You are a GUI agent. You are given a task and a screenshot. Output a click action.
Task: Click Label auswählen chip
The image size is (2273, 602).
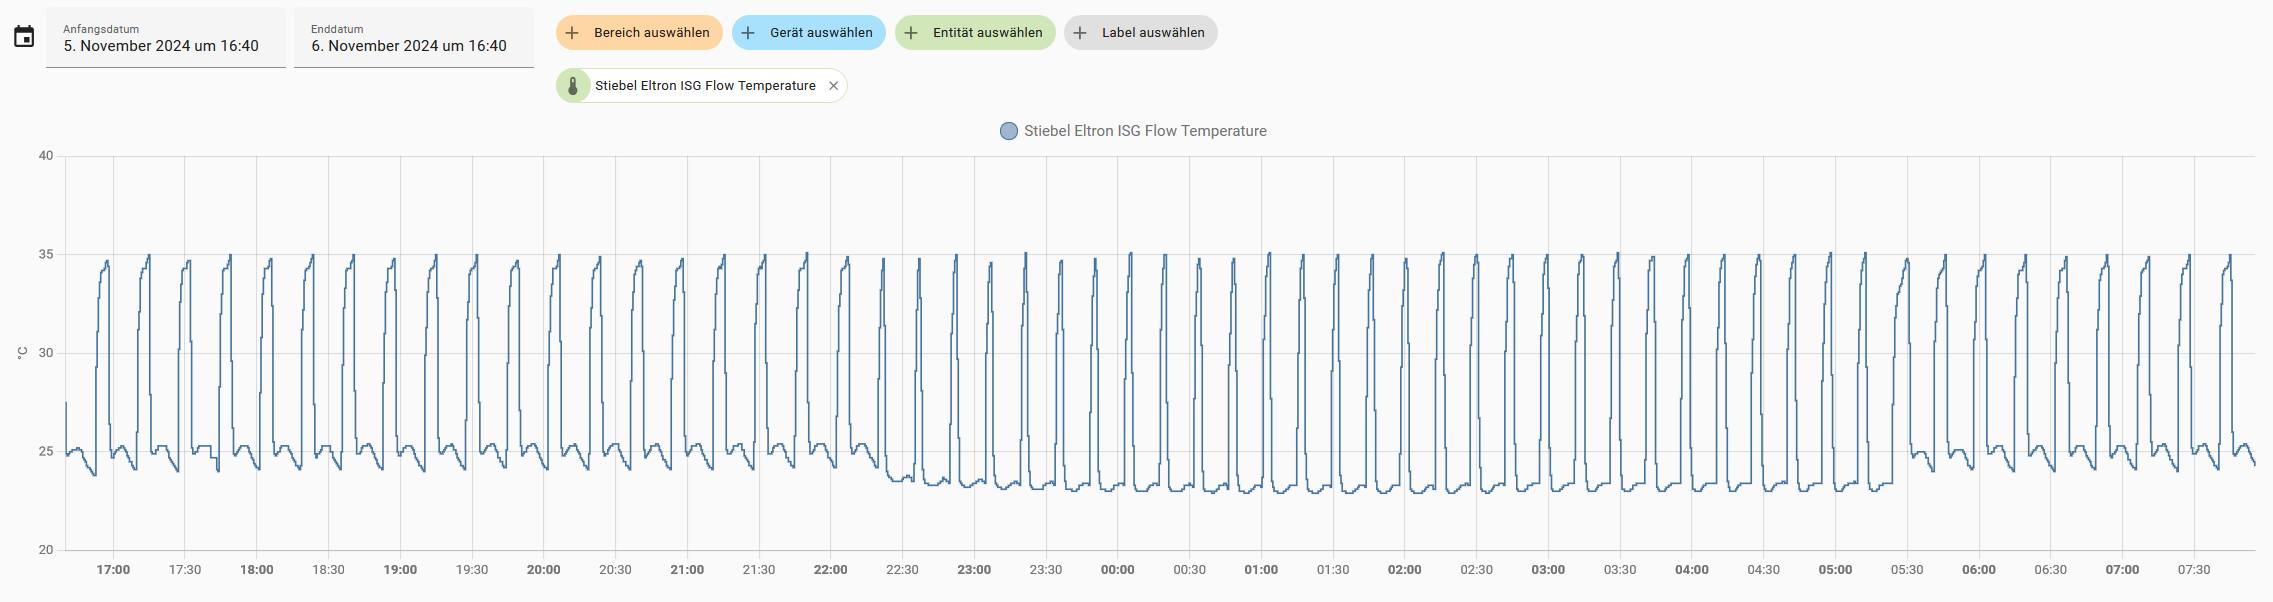(1141, 33)
